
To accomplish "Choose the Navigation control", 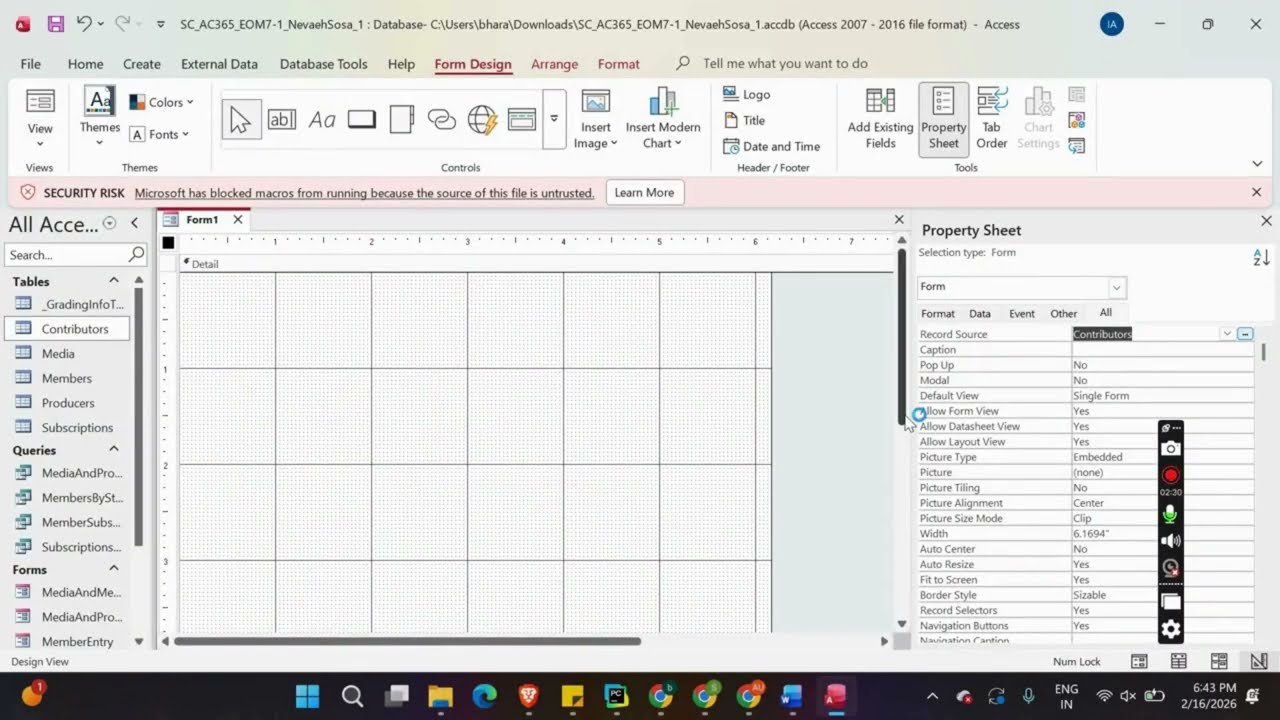I will (521, 120).
